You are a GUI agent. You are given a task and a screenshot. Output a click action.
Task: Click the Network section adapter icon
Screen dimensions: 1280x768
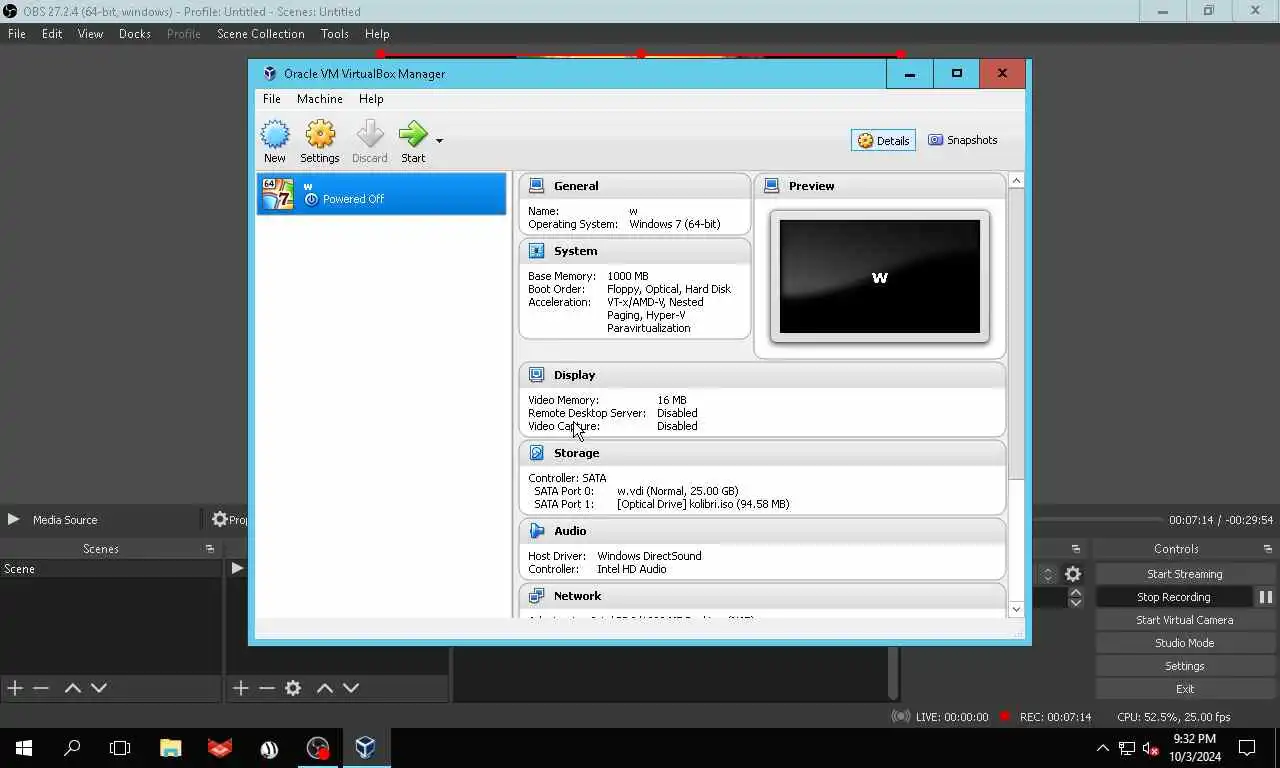point(537,596)
